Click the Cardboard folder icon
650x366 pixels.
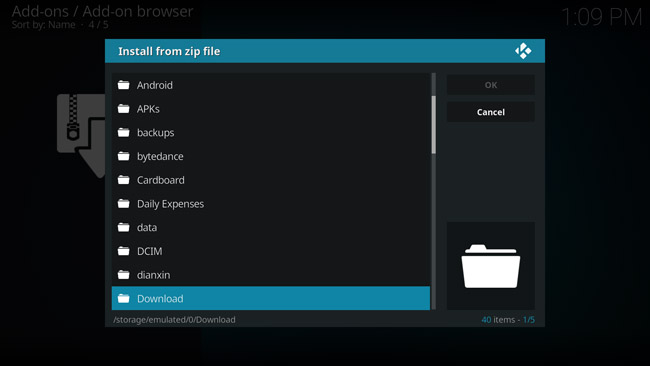124,180
